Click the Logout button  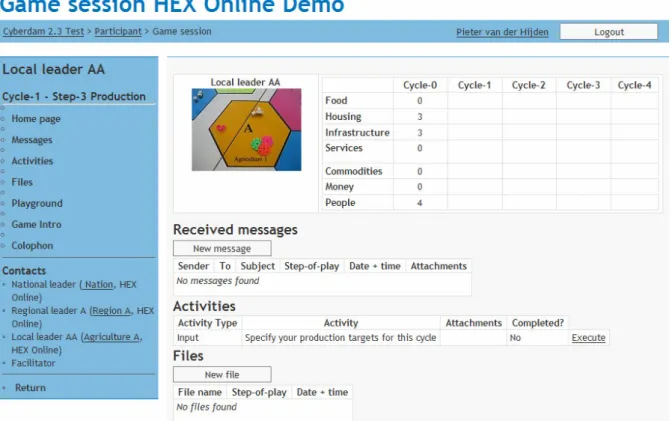609,32
